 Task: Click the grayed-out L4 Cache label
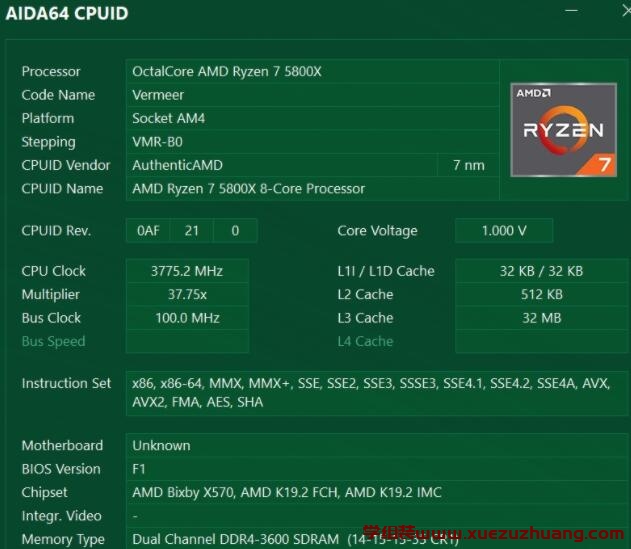(365, 341)
